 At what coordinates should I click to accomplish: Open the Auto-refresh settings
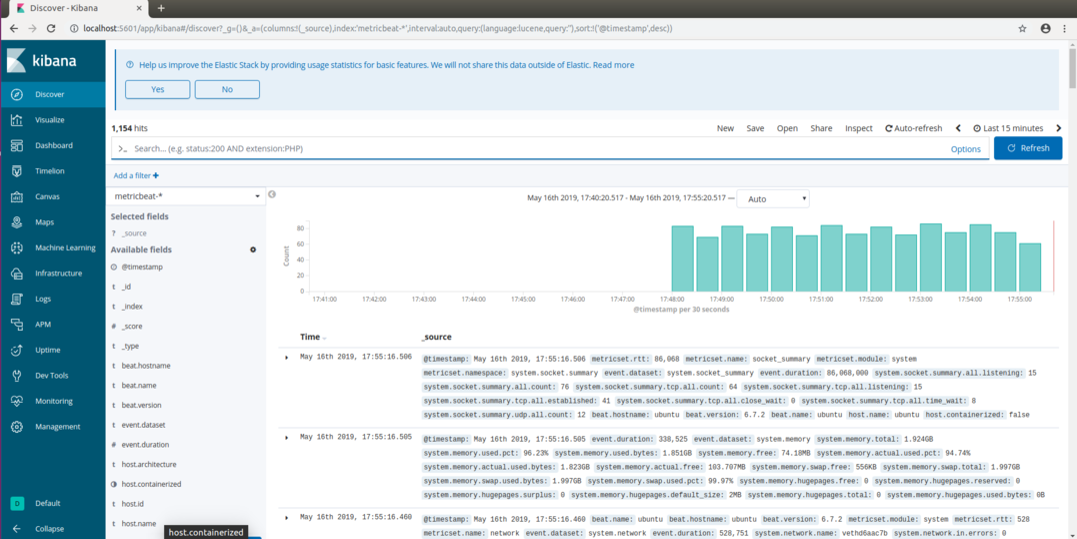click(914, 128)
